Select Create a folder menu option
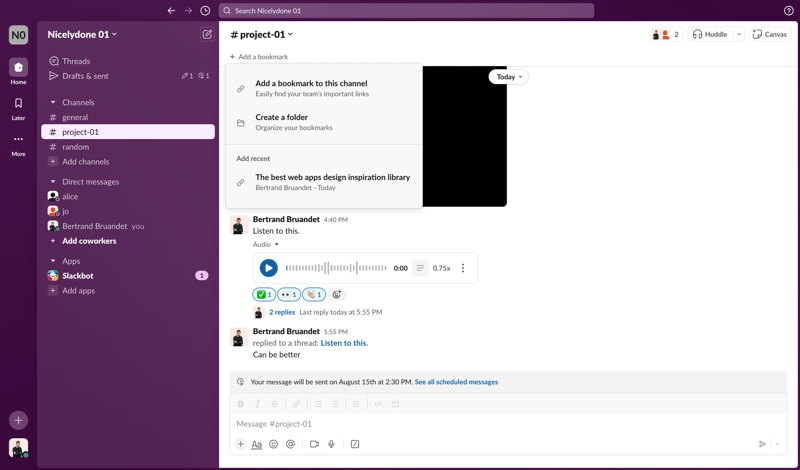This screenshot has width=800, height=470. [324, 122]
